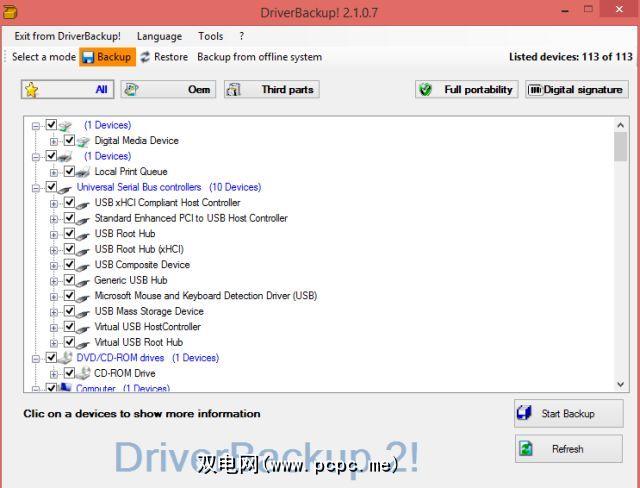
Task: Select Backup from offline system mode
Action: pyautogui.click(x=259, y=57)
